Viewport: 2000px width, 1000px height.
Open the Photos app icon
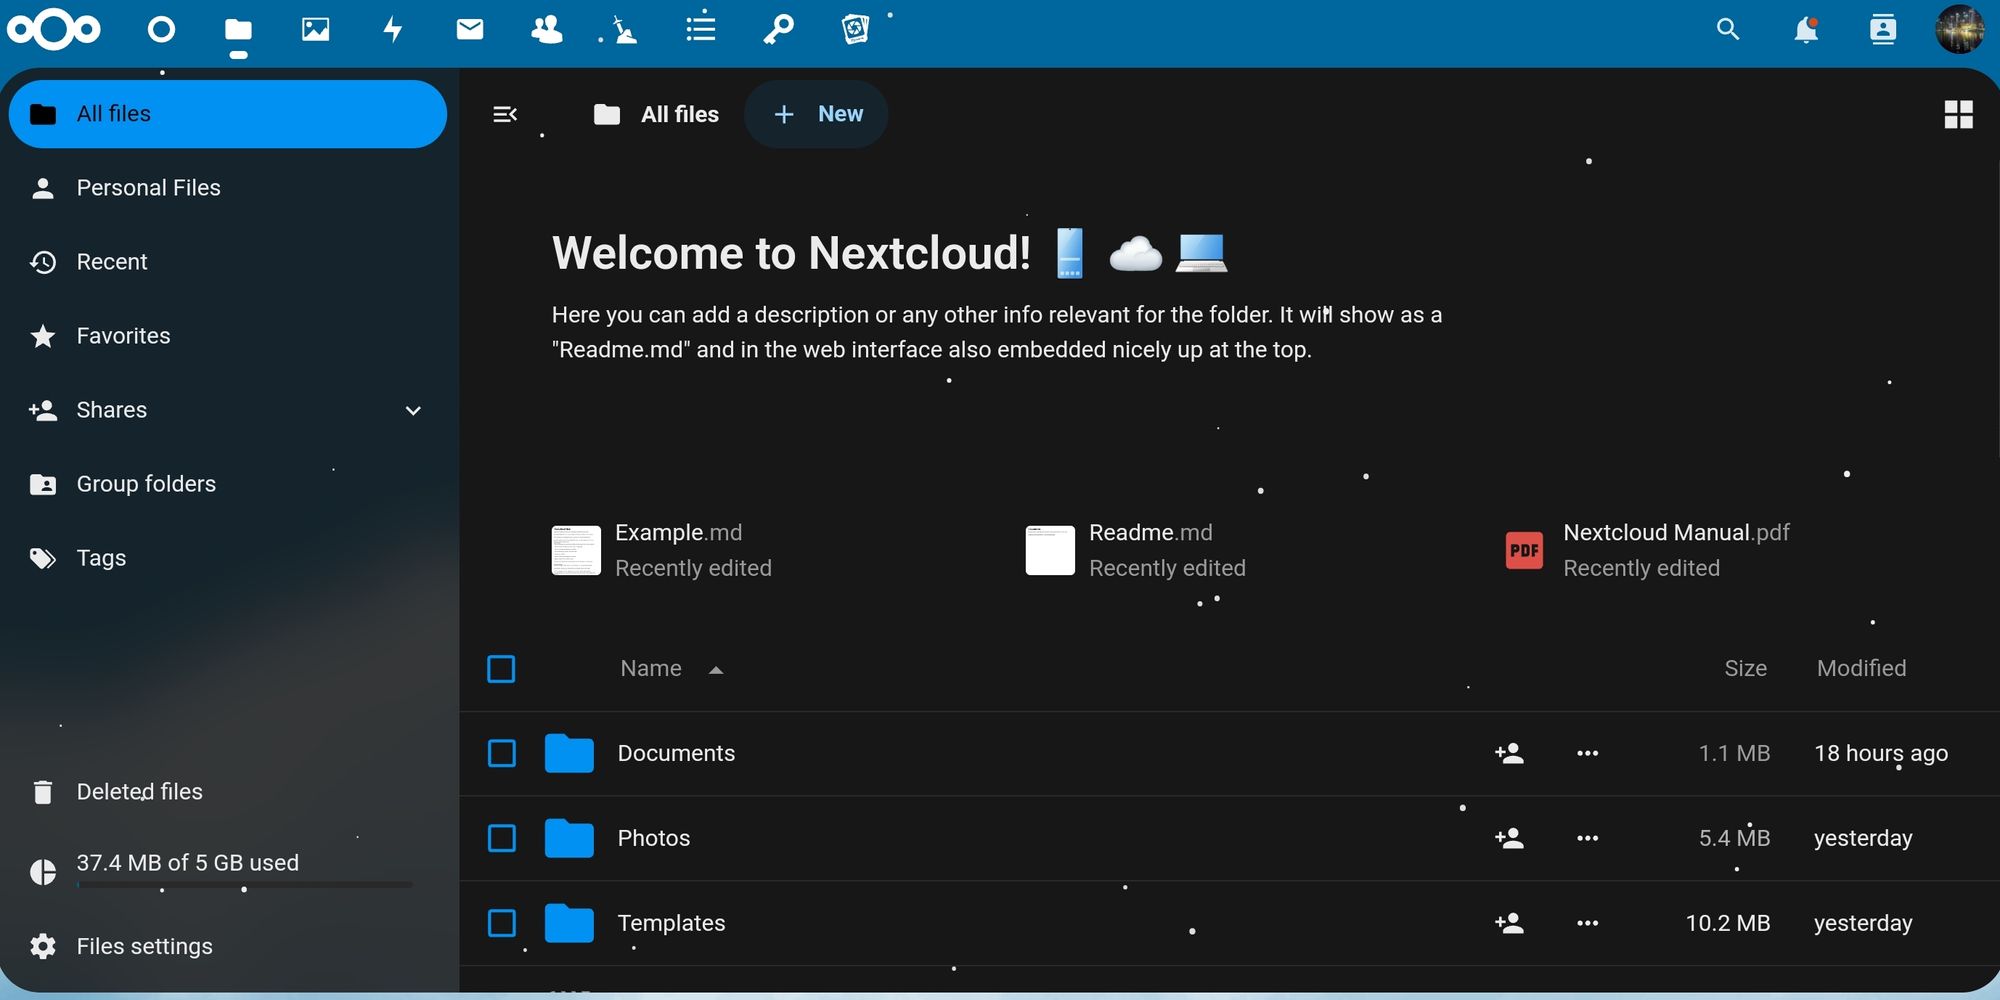(x=315, y=29)
